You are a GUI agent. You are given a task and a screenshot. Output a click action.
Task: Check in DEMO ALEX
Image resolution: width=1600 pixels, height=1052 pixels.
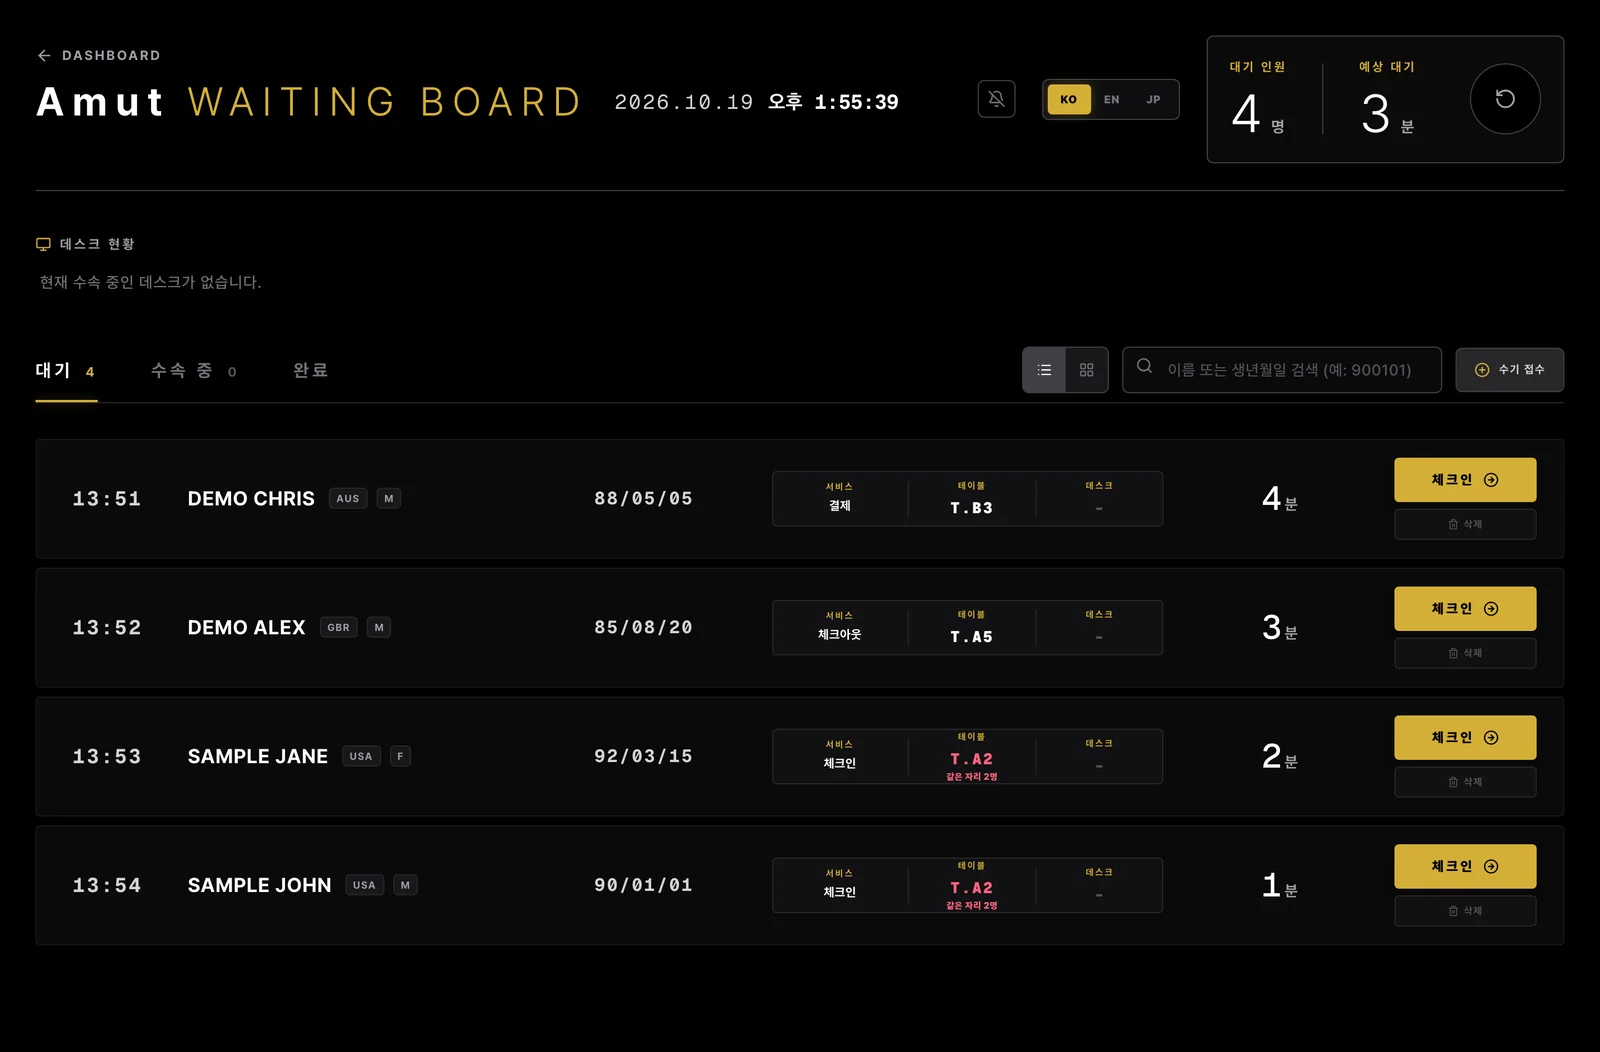click(1465, 609)
